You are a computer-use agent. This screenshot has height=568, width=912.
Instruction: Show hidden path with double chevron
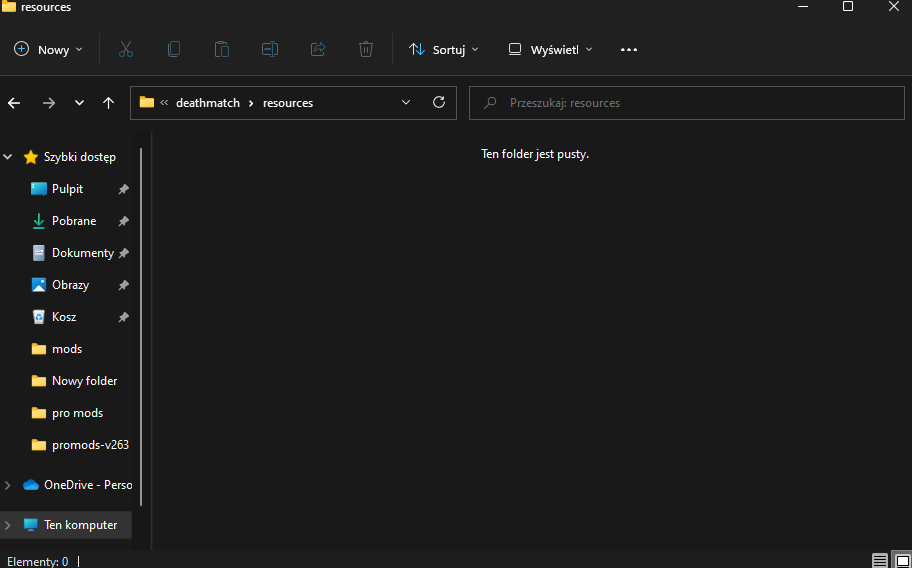[164, 102]
